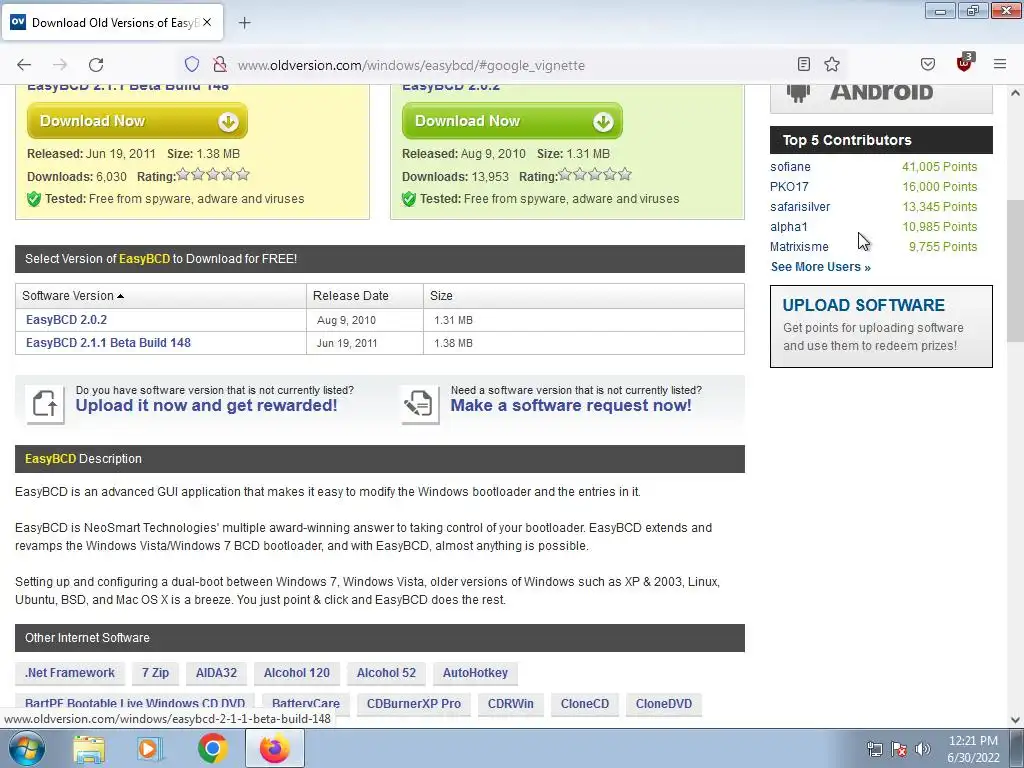Click the insecure connection padlock icon
Screen dimensions: 1024x768
[x=220, y=65]
